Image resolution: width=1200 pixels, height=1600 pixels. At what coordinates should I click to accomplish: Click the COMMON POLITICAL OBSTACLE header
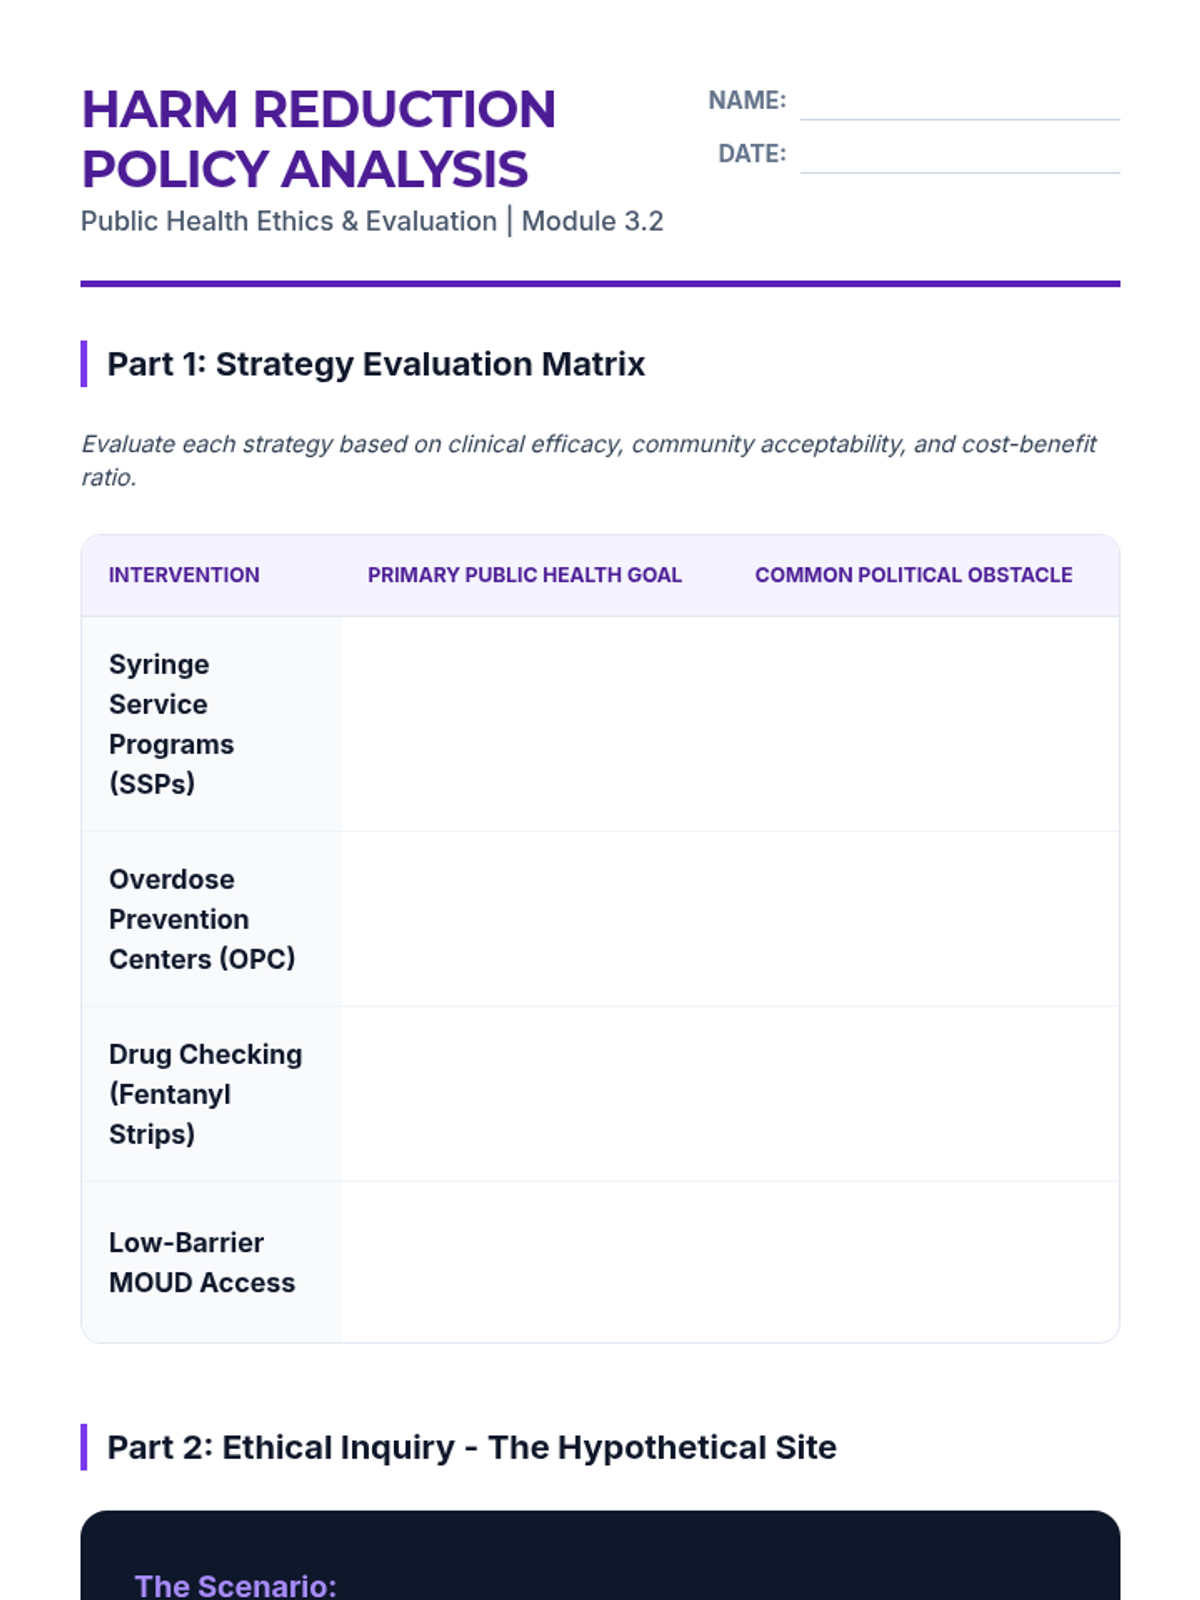(913, 575)
